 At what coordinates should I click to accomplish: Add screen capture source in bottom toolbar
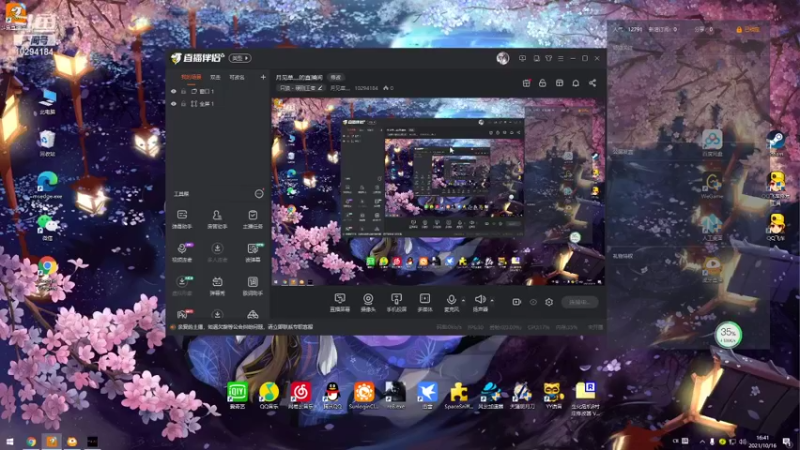(339, 302)
